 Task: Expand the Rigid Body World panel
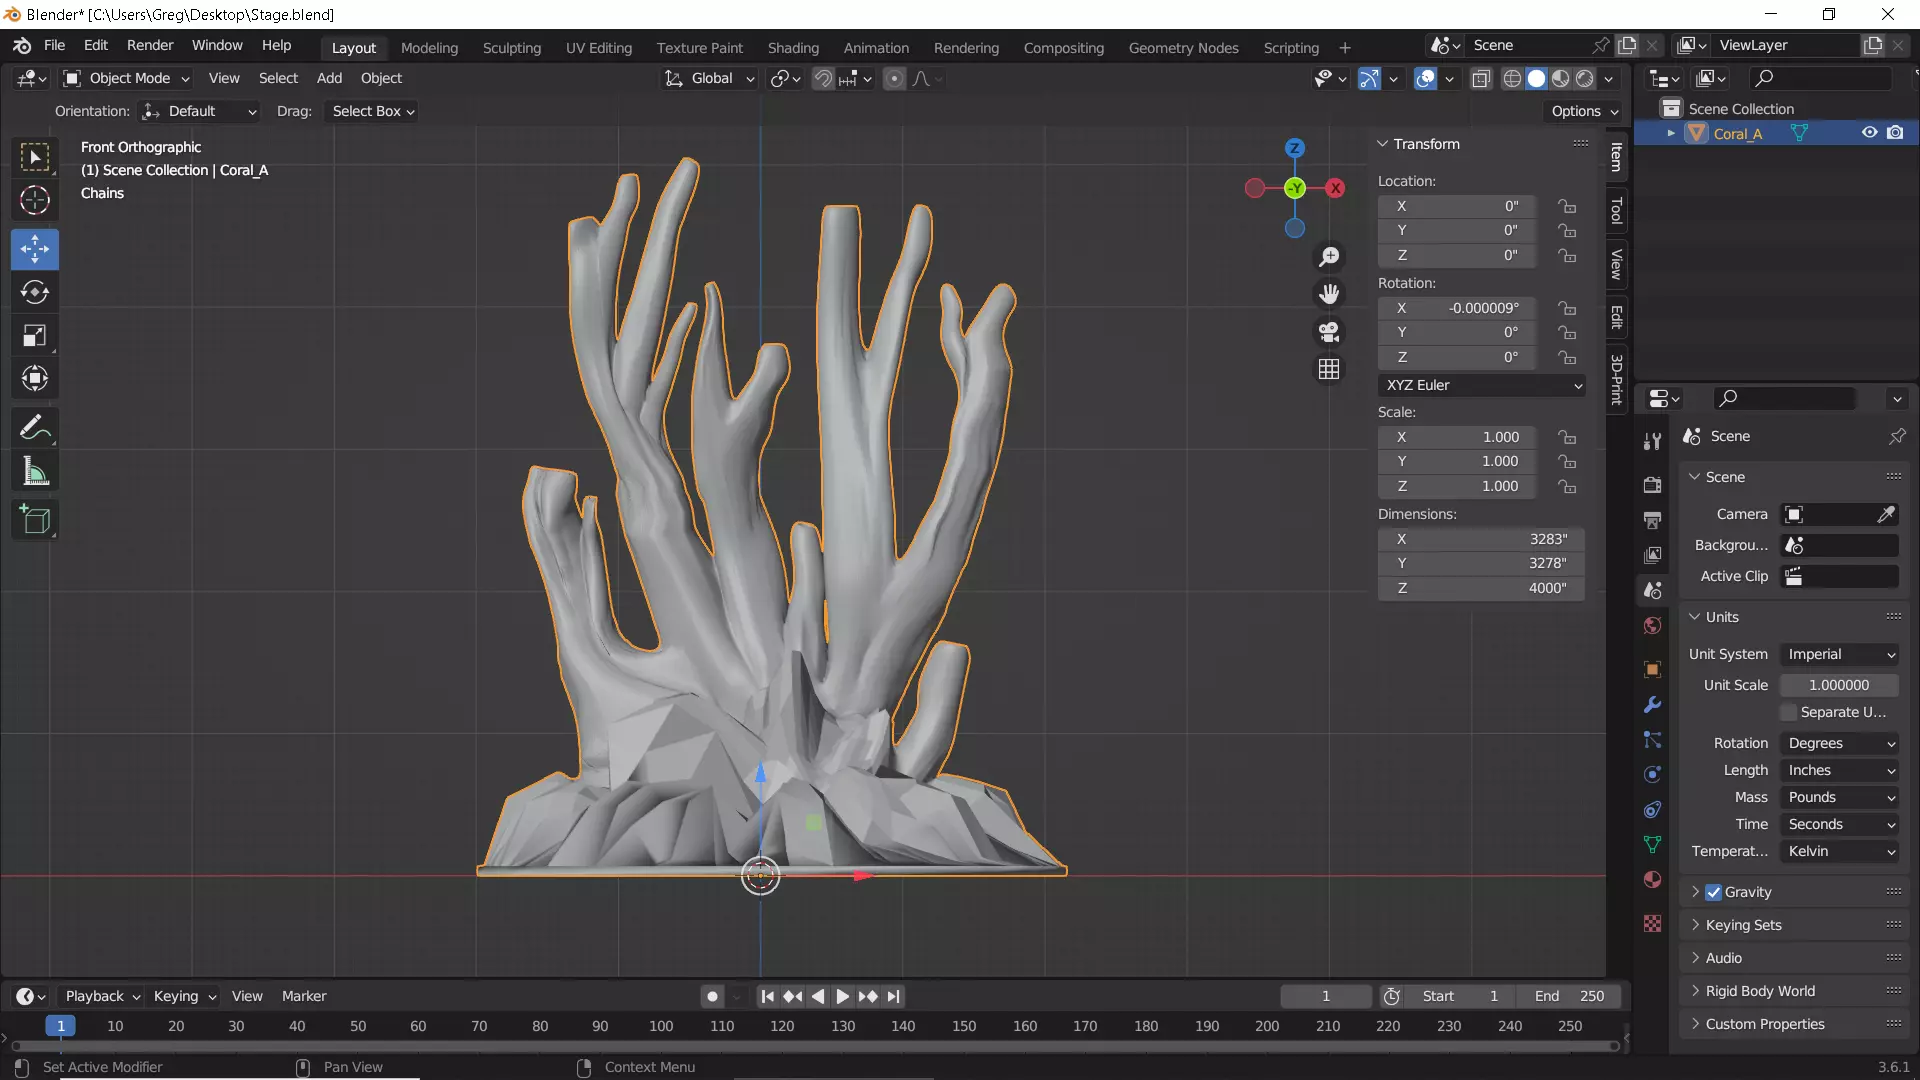point(1760,991)
